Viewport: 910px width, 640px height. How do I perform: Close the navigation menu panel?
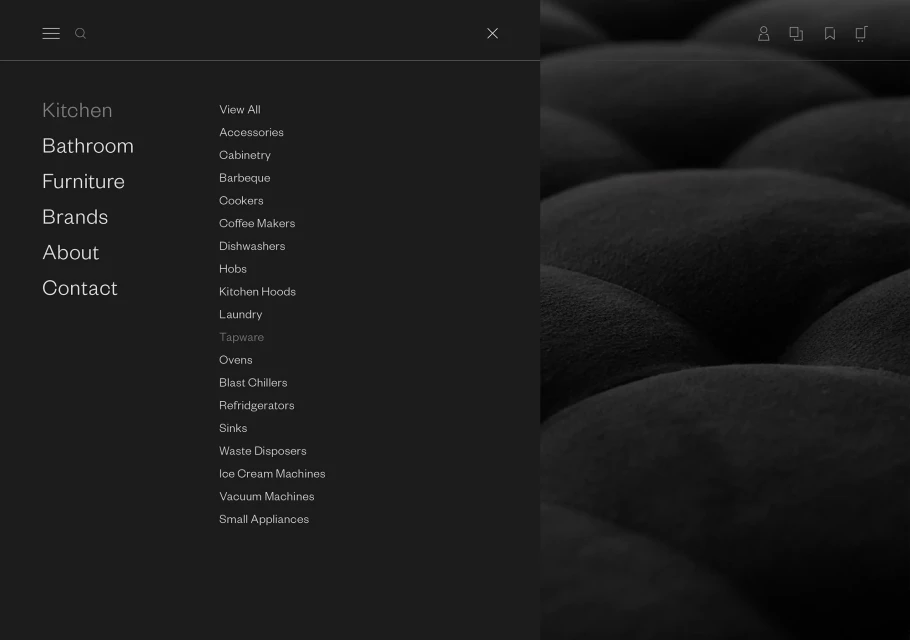coord(492,34)
